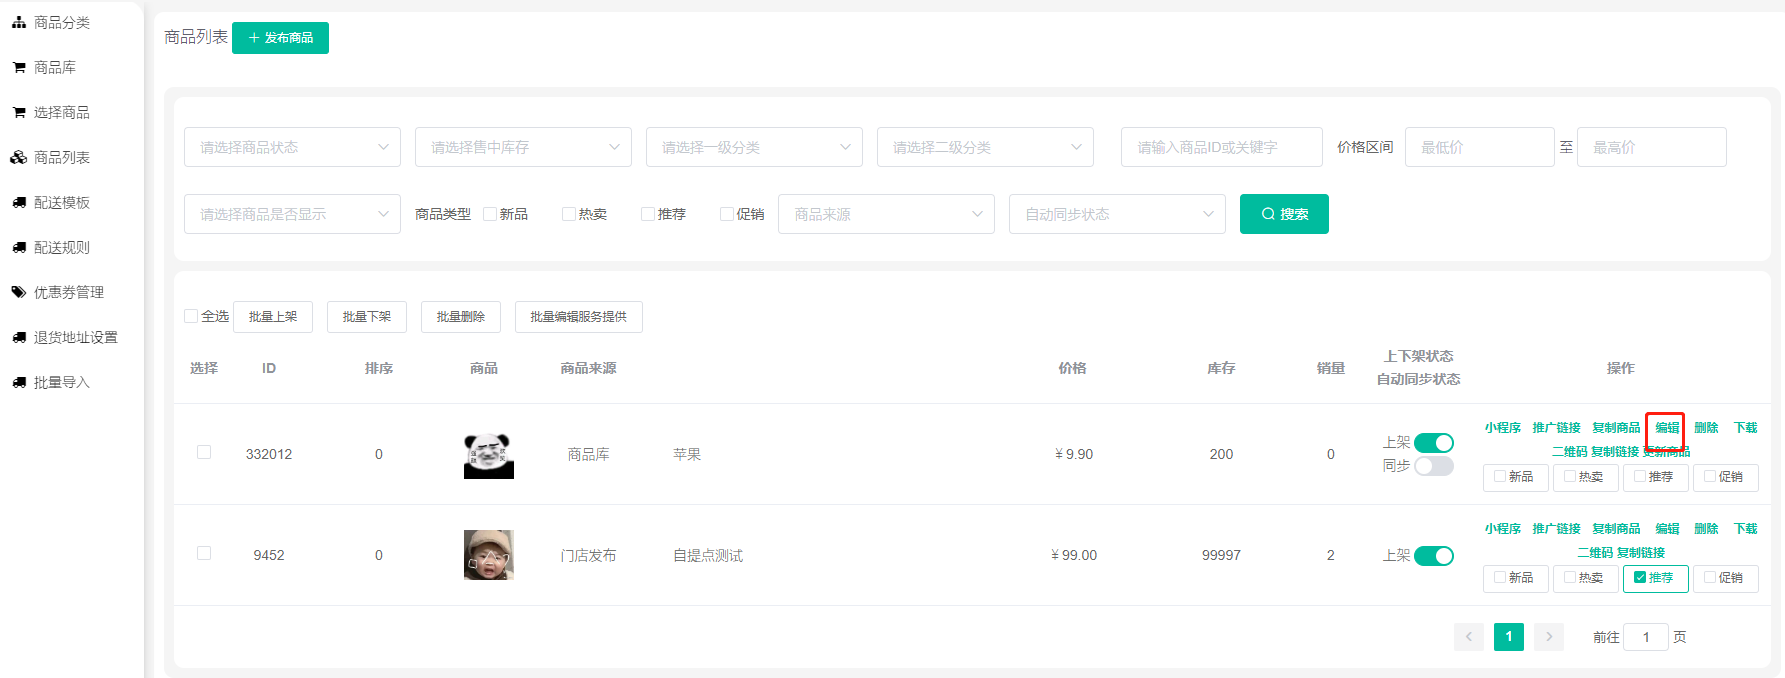Click the 发布商品 button

tap(280, 38)
